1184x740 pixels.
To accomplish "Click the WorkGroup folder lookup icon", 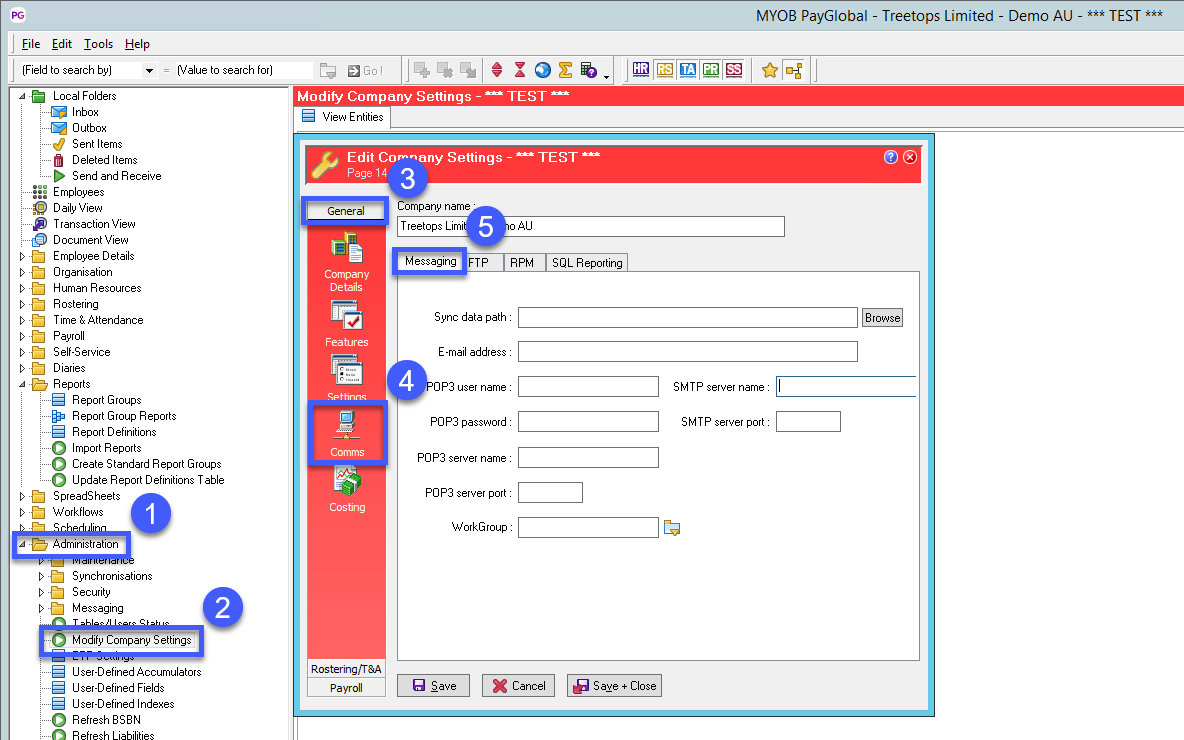I will [672, 528].
